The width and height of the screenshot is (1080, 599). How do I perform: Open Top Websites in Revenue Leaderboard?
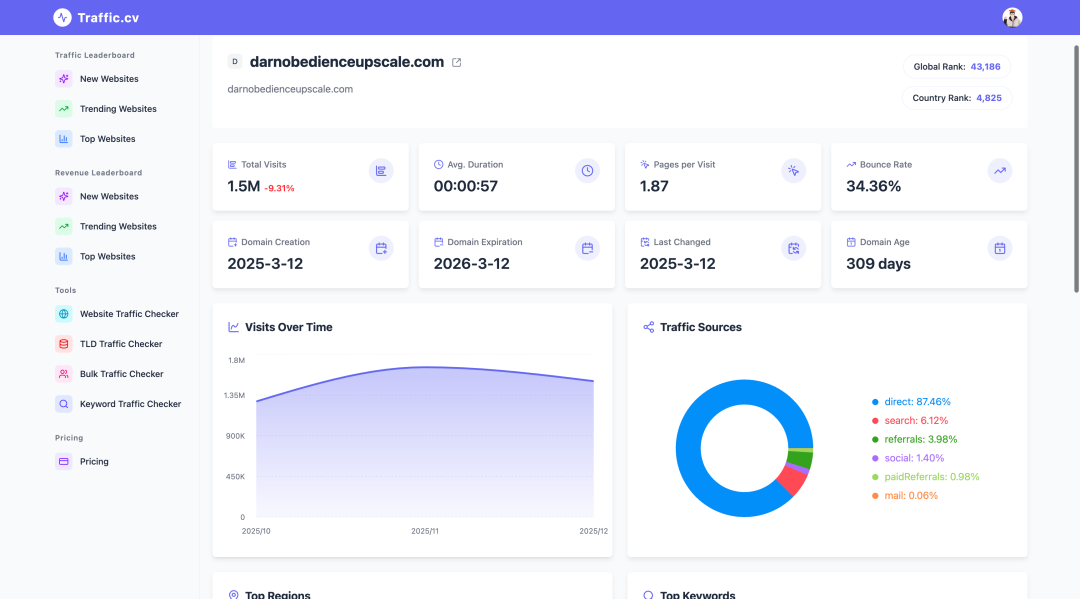(107, 256)
